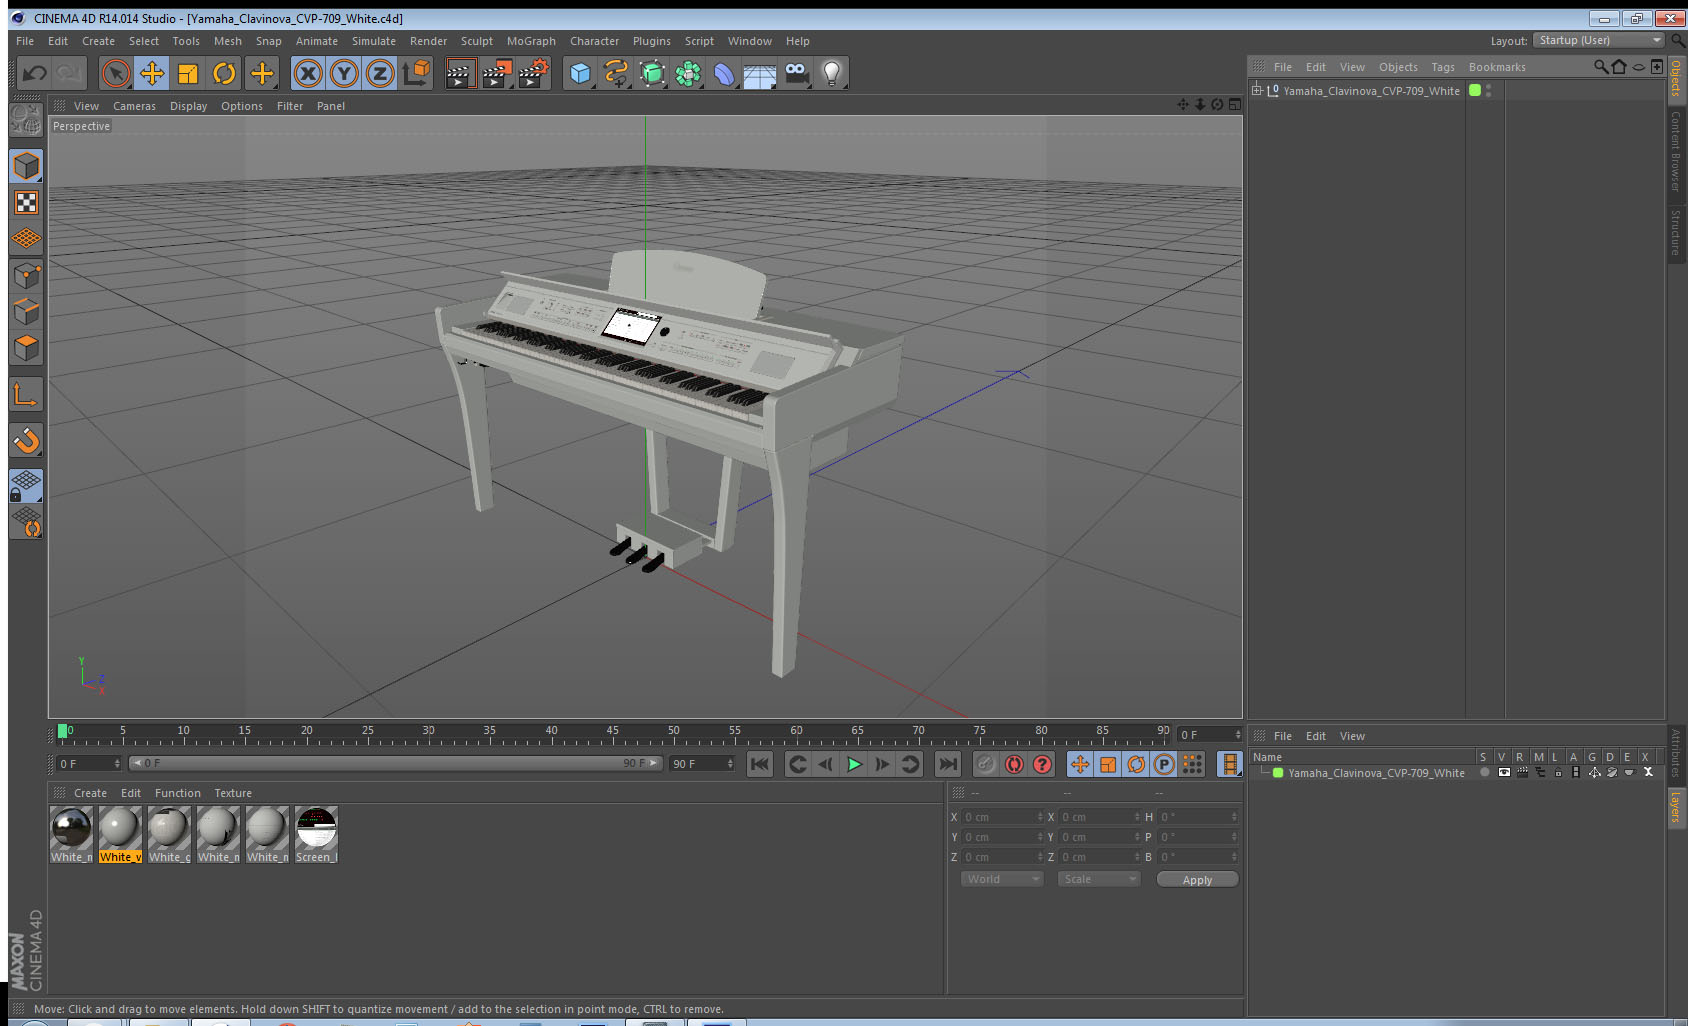1688x1026 pixels.
Task: Toggle visibility dots of Yamaha object
Action: [1488, 90]
